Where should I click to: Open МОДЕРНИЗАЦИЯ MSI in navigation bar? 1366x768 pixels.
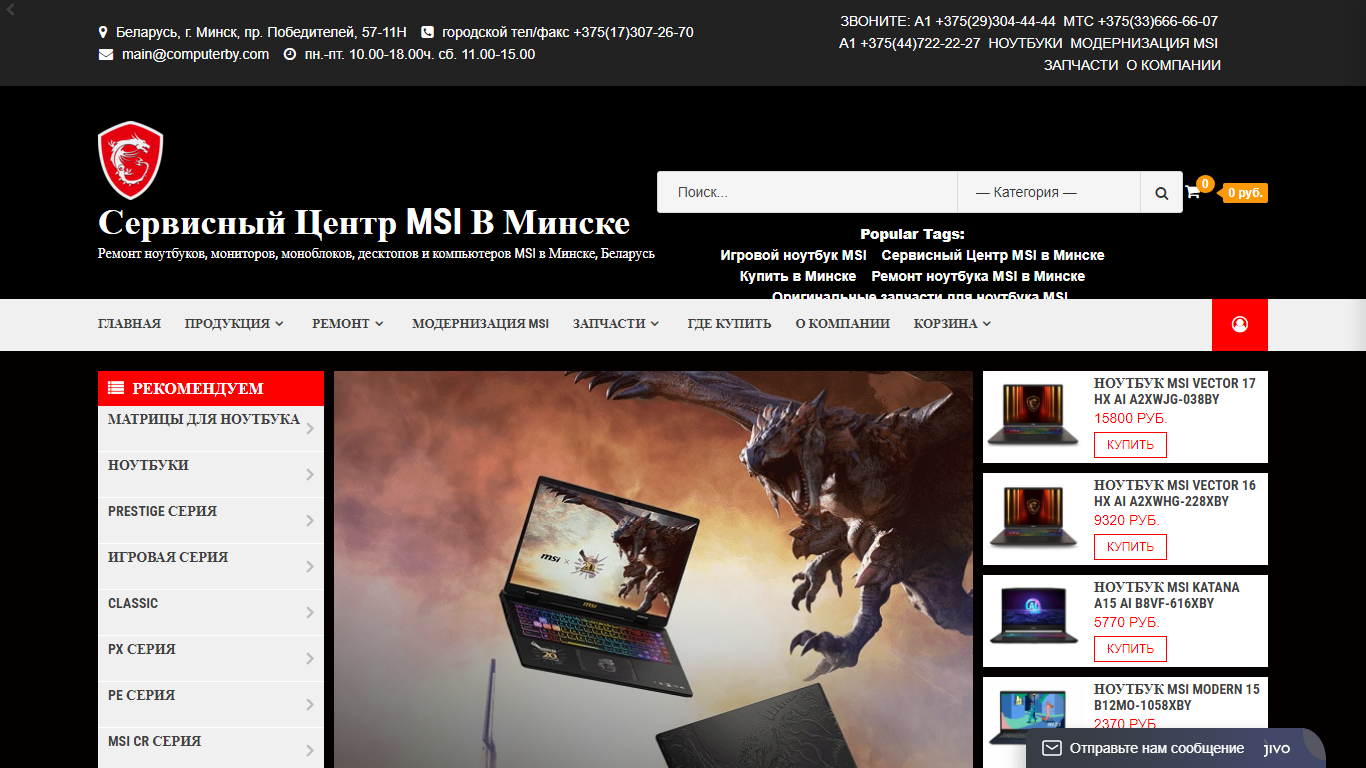point(480,324)
